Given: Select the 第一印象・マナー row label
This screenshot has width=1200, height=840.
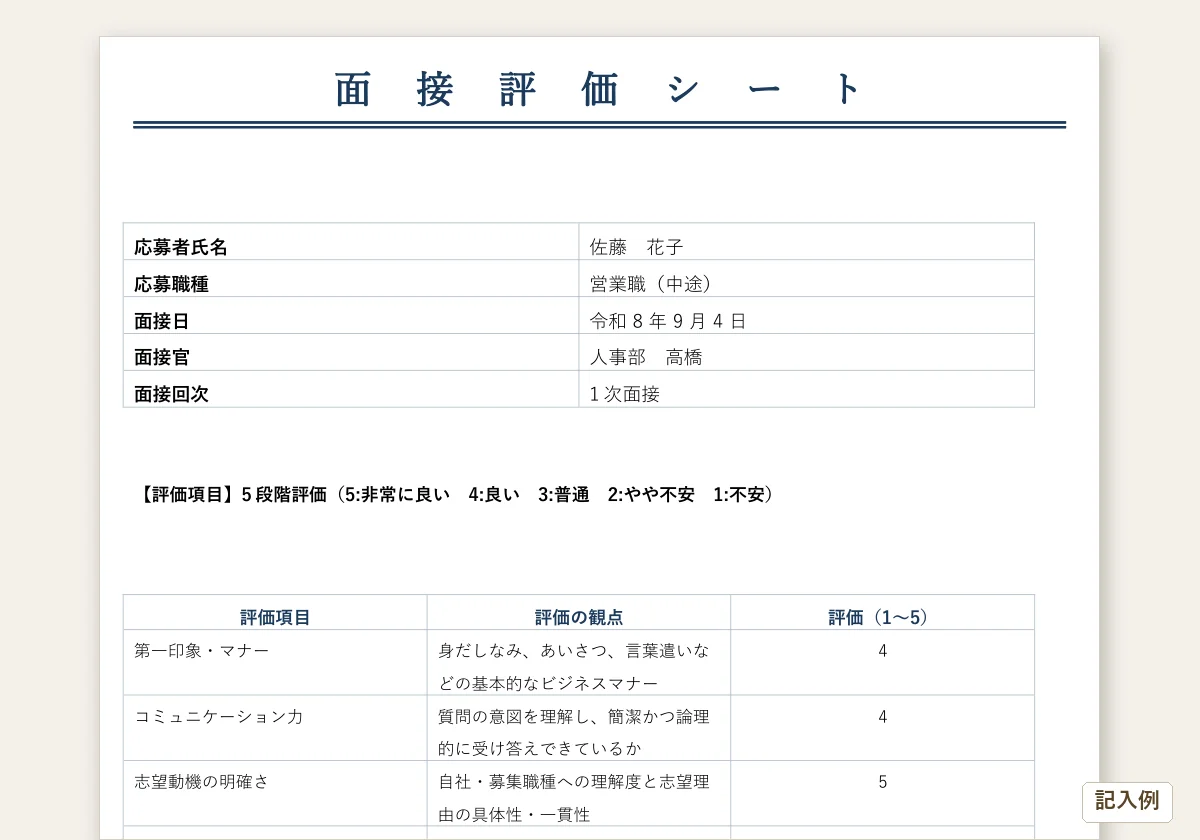Looking at the screenshot, I should point(275,663).
